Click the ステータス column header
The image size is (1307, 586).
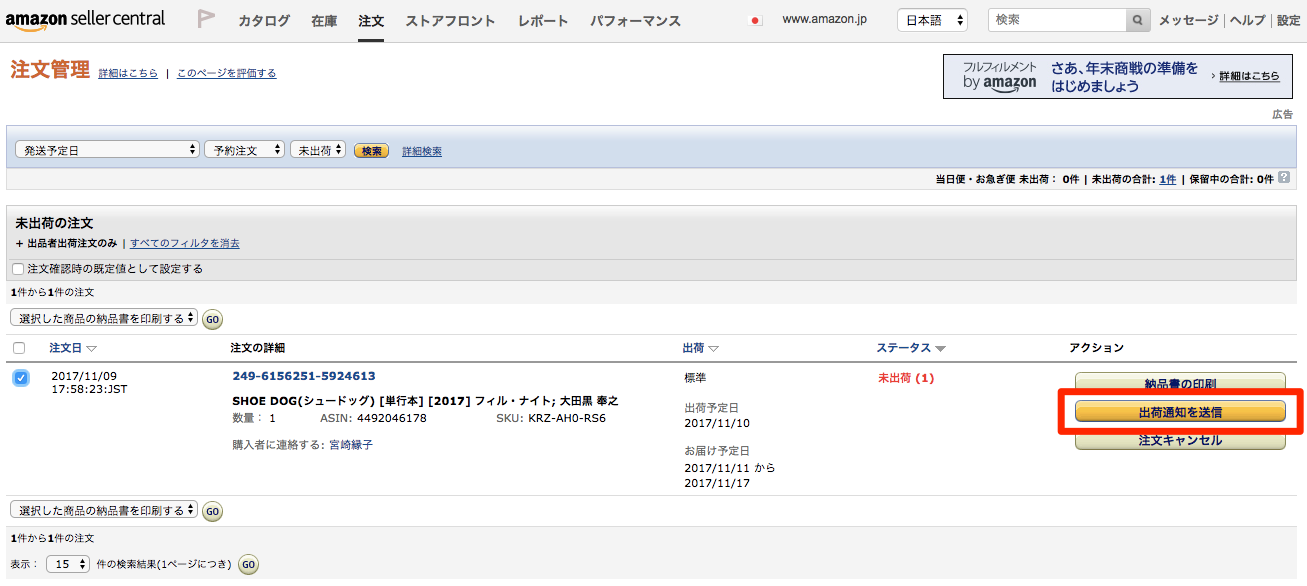[x=904, y=348]
